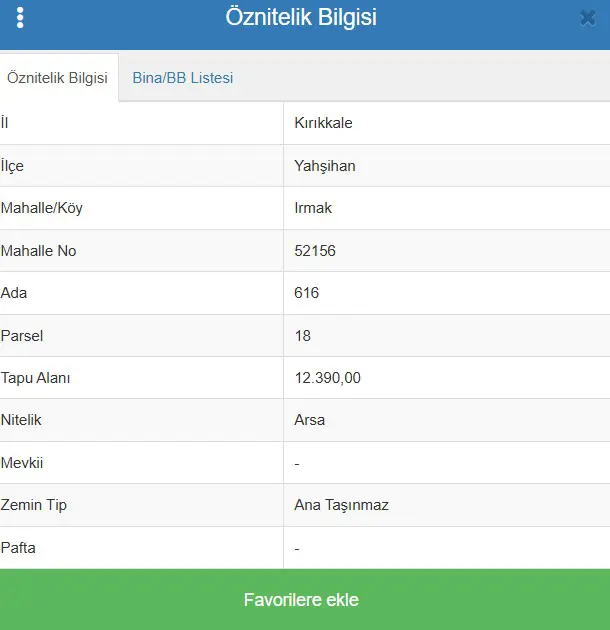
Task: Click the Ada row label
Action: (14, 293)
